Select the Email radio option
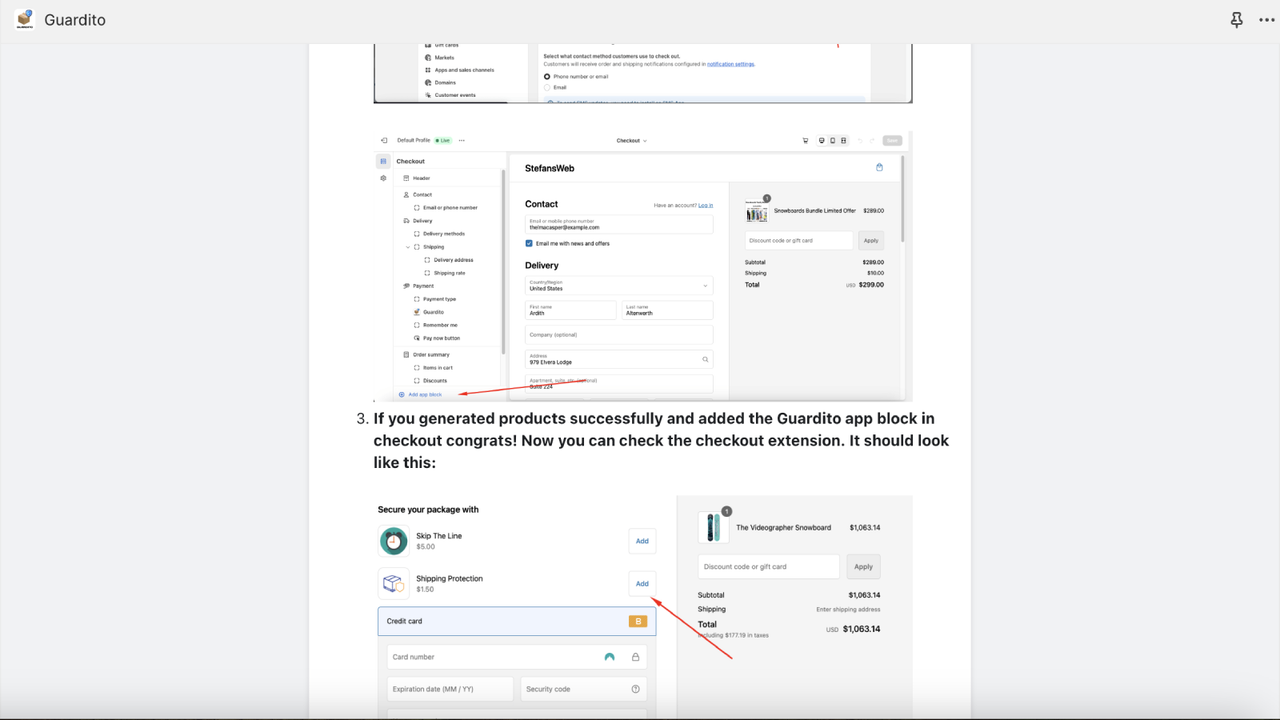Viewport: 1280px width, 720px height. (x=547, y=87)
